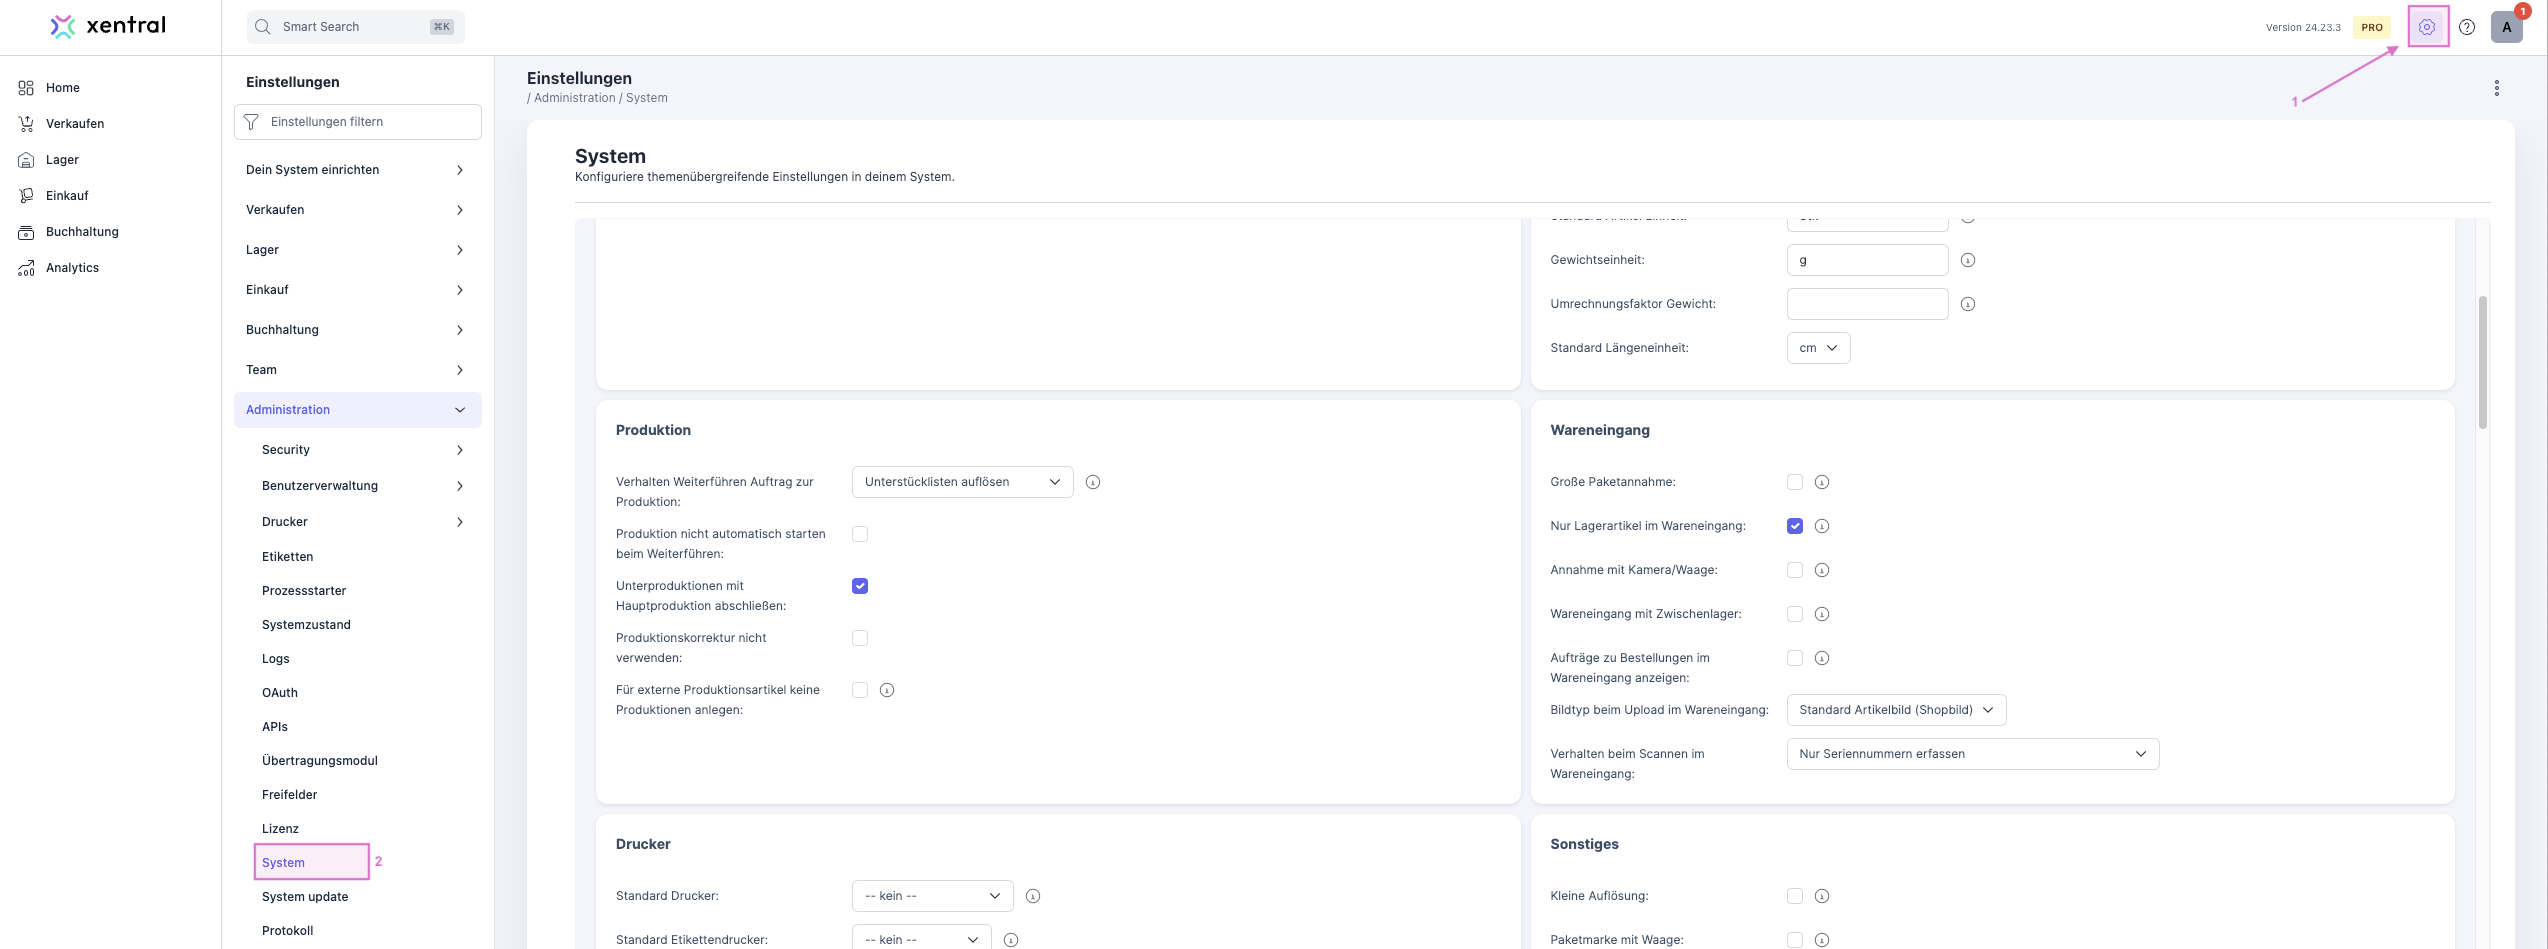Go to Buchhaltung in main navigation
Screen dimensions: 2548x949
pyautogui.click(x=82, y=232)
